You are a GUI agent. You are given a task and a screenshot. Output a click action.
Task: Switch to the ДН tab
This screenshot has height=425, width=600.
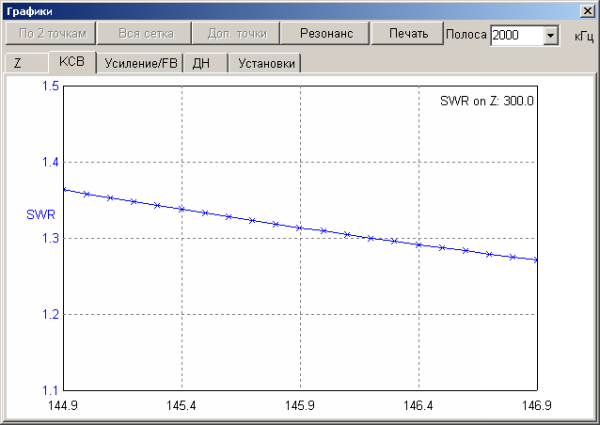[203, 63]
